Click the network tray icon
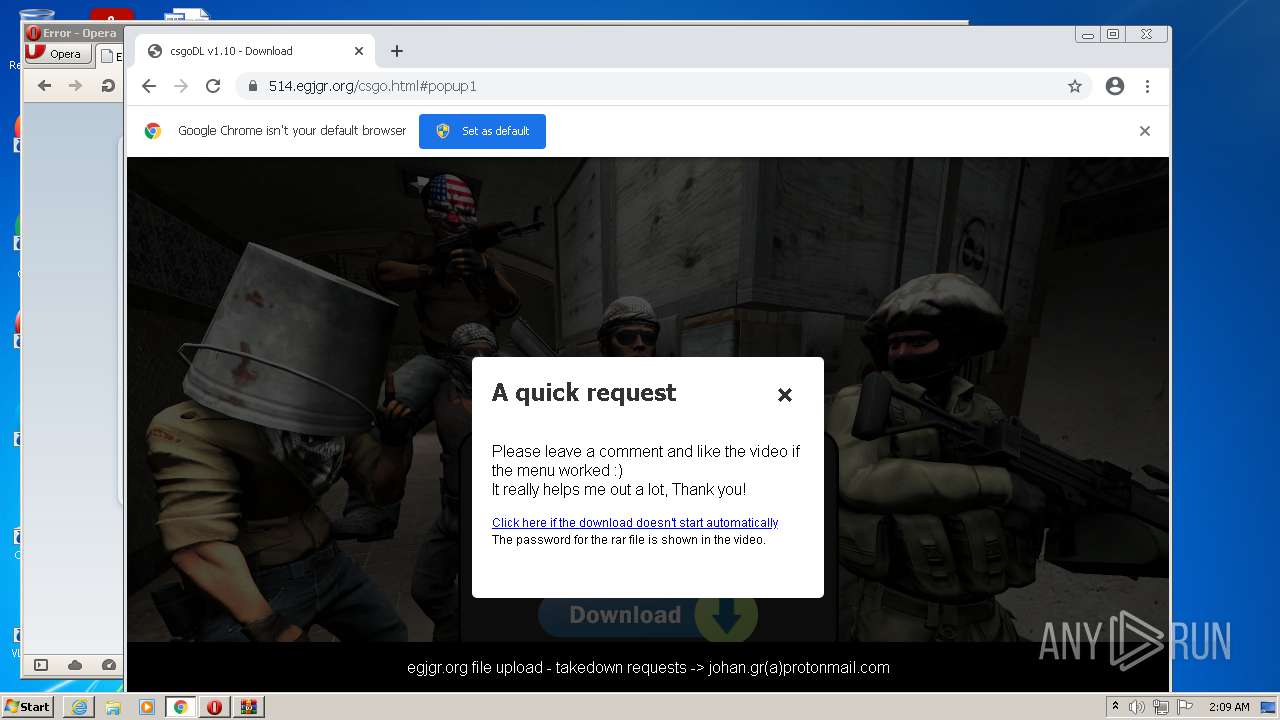1280x720 pixels. click(1161, 707)
